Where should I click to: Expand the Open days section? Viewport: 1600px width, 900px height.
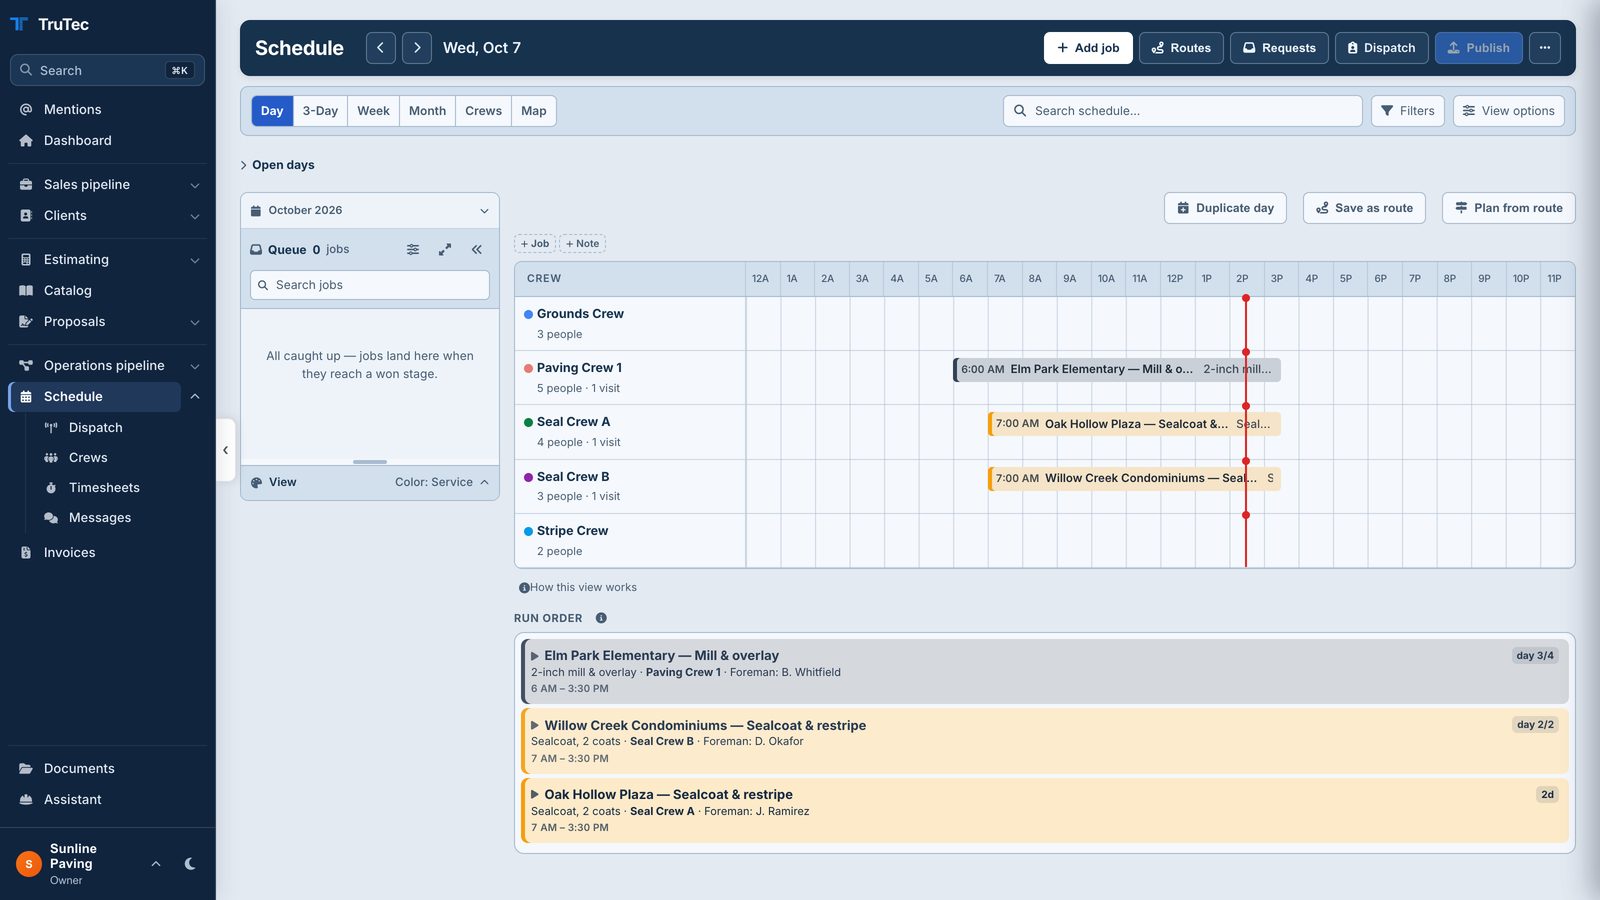277,165
